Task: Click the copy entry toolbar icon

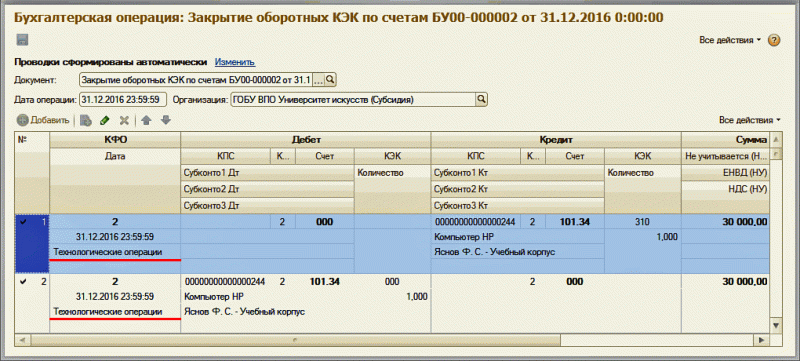Action: coord(86,120)
